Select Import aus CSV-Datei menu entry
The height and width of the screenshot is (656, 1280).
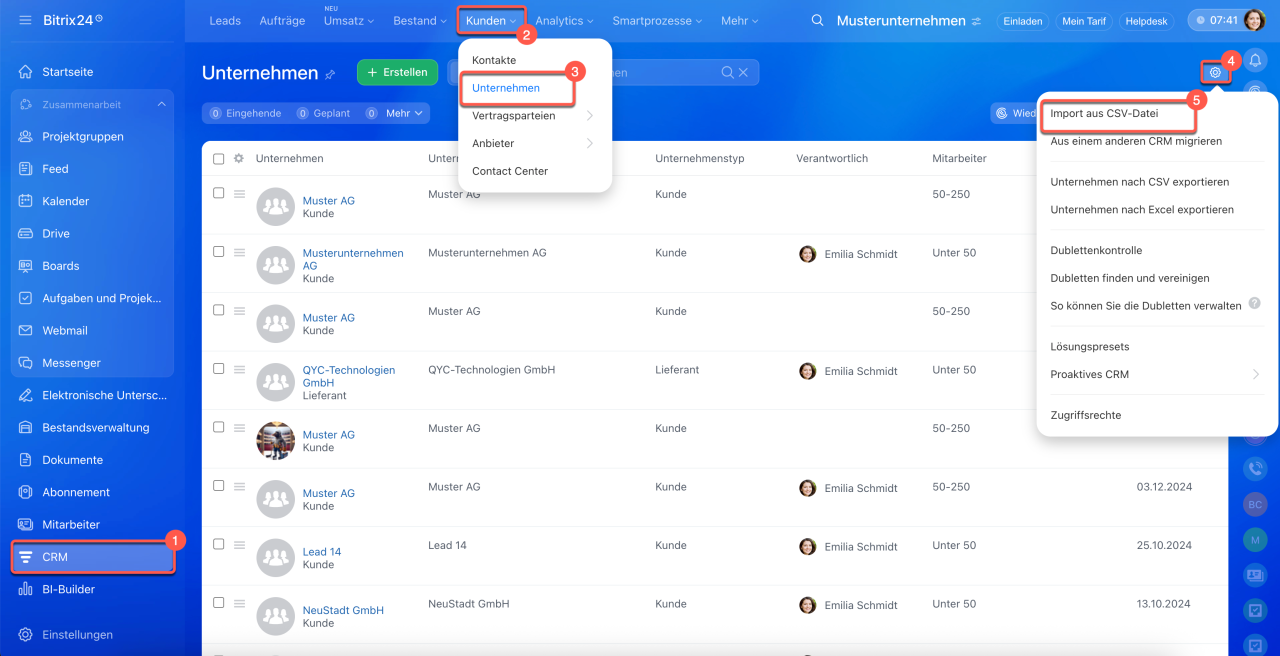pyautogui.click(x=1104, y=114)
